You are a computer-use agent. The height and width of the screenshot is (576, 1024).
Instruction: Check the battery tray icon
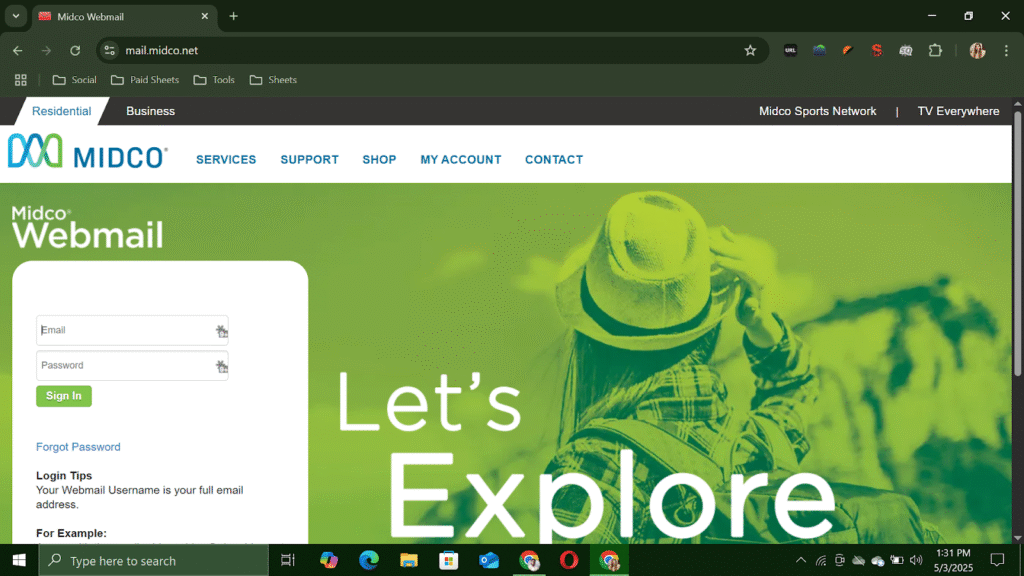coord(897,560)
